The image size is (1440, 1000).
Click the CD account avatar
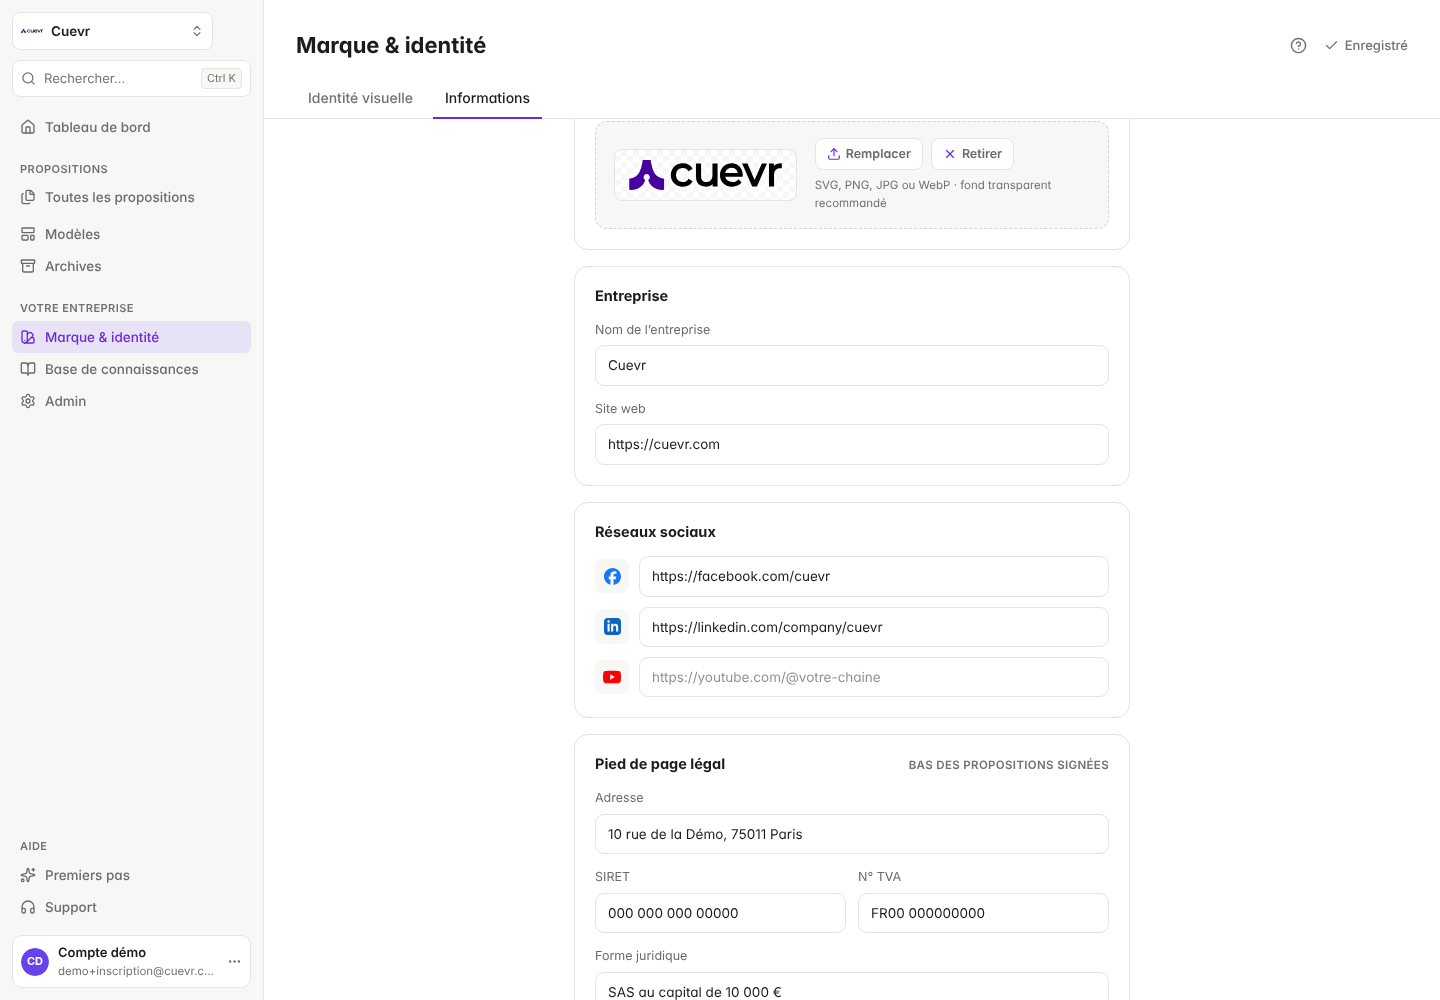(x=35, y=961)
